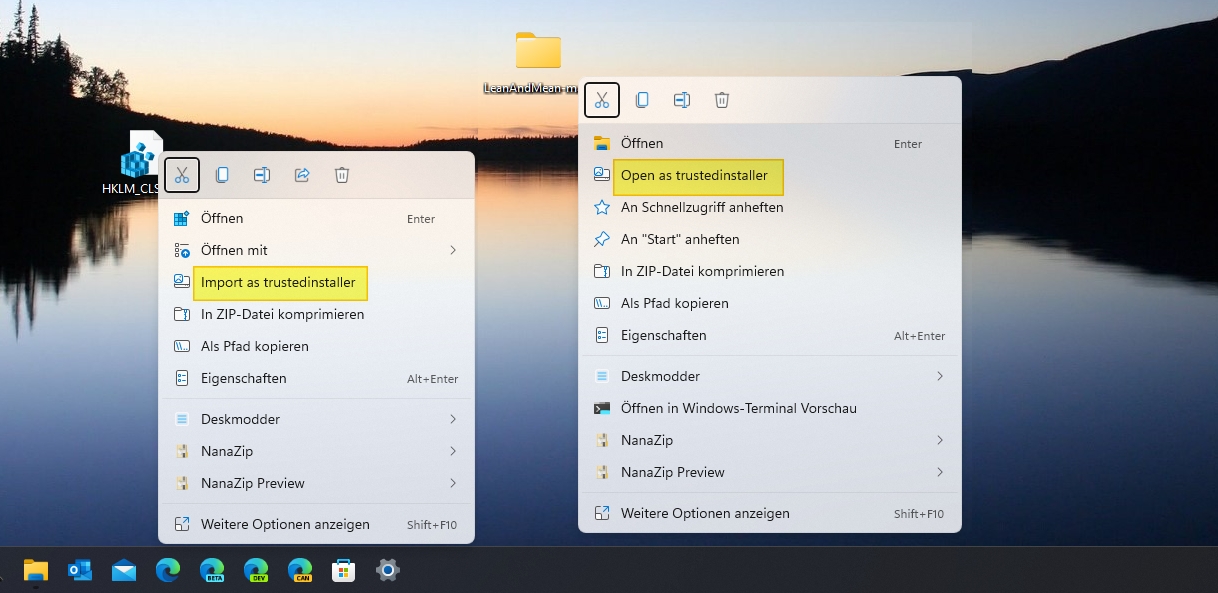Click Rename icon in left context menu

pos(262,175)
